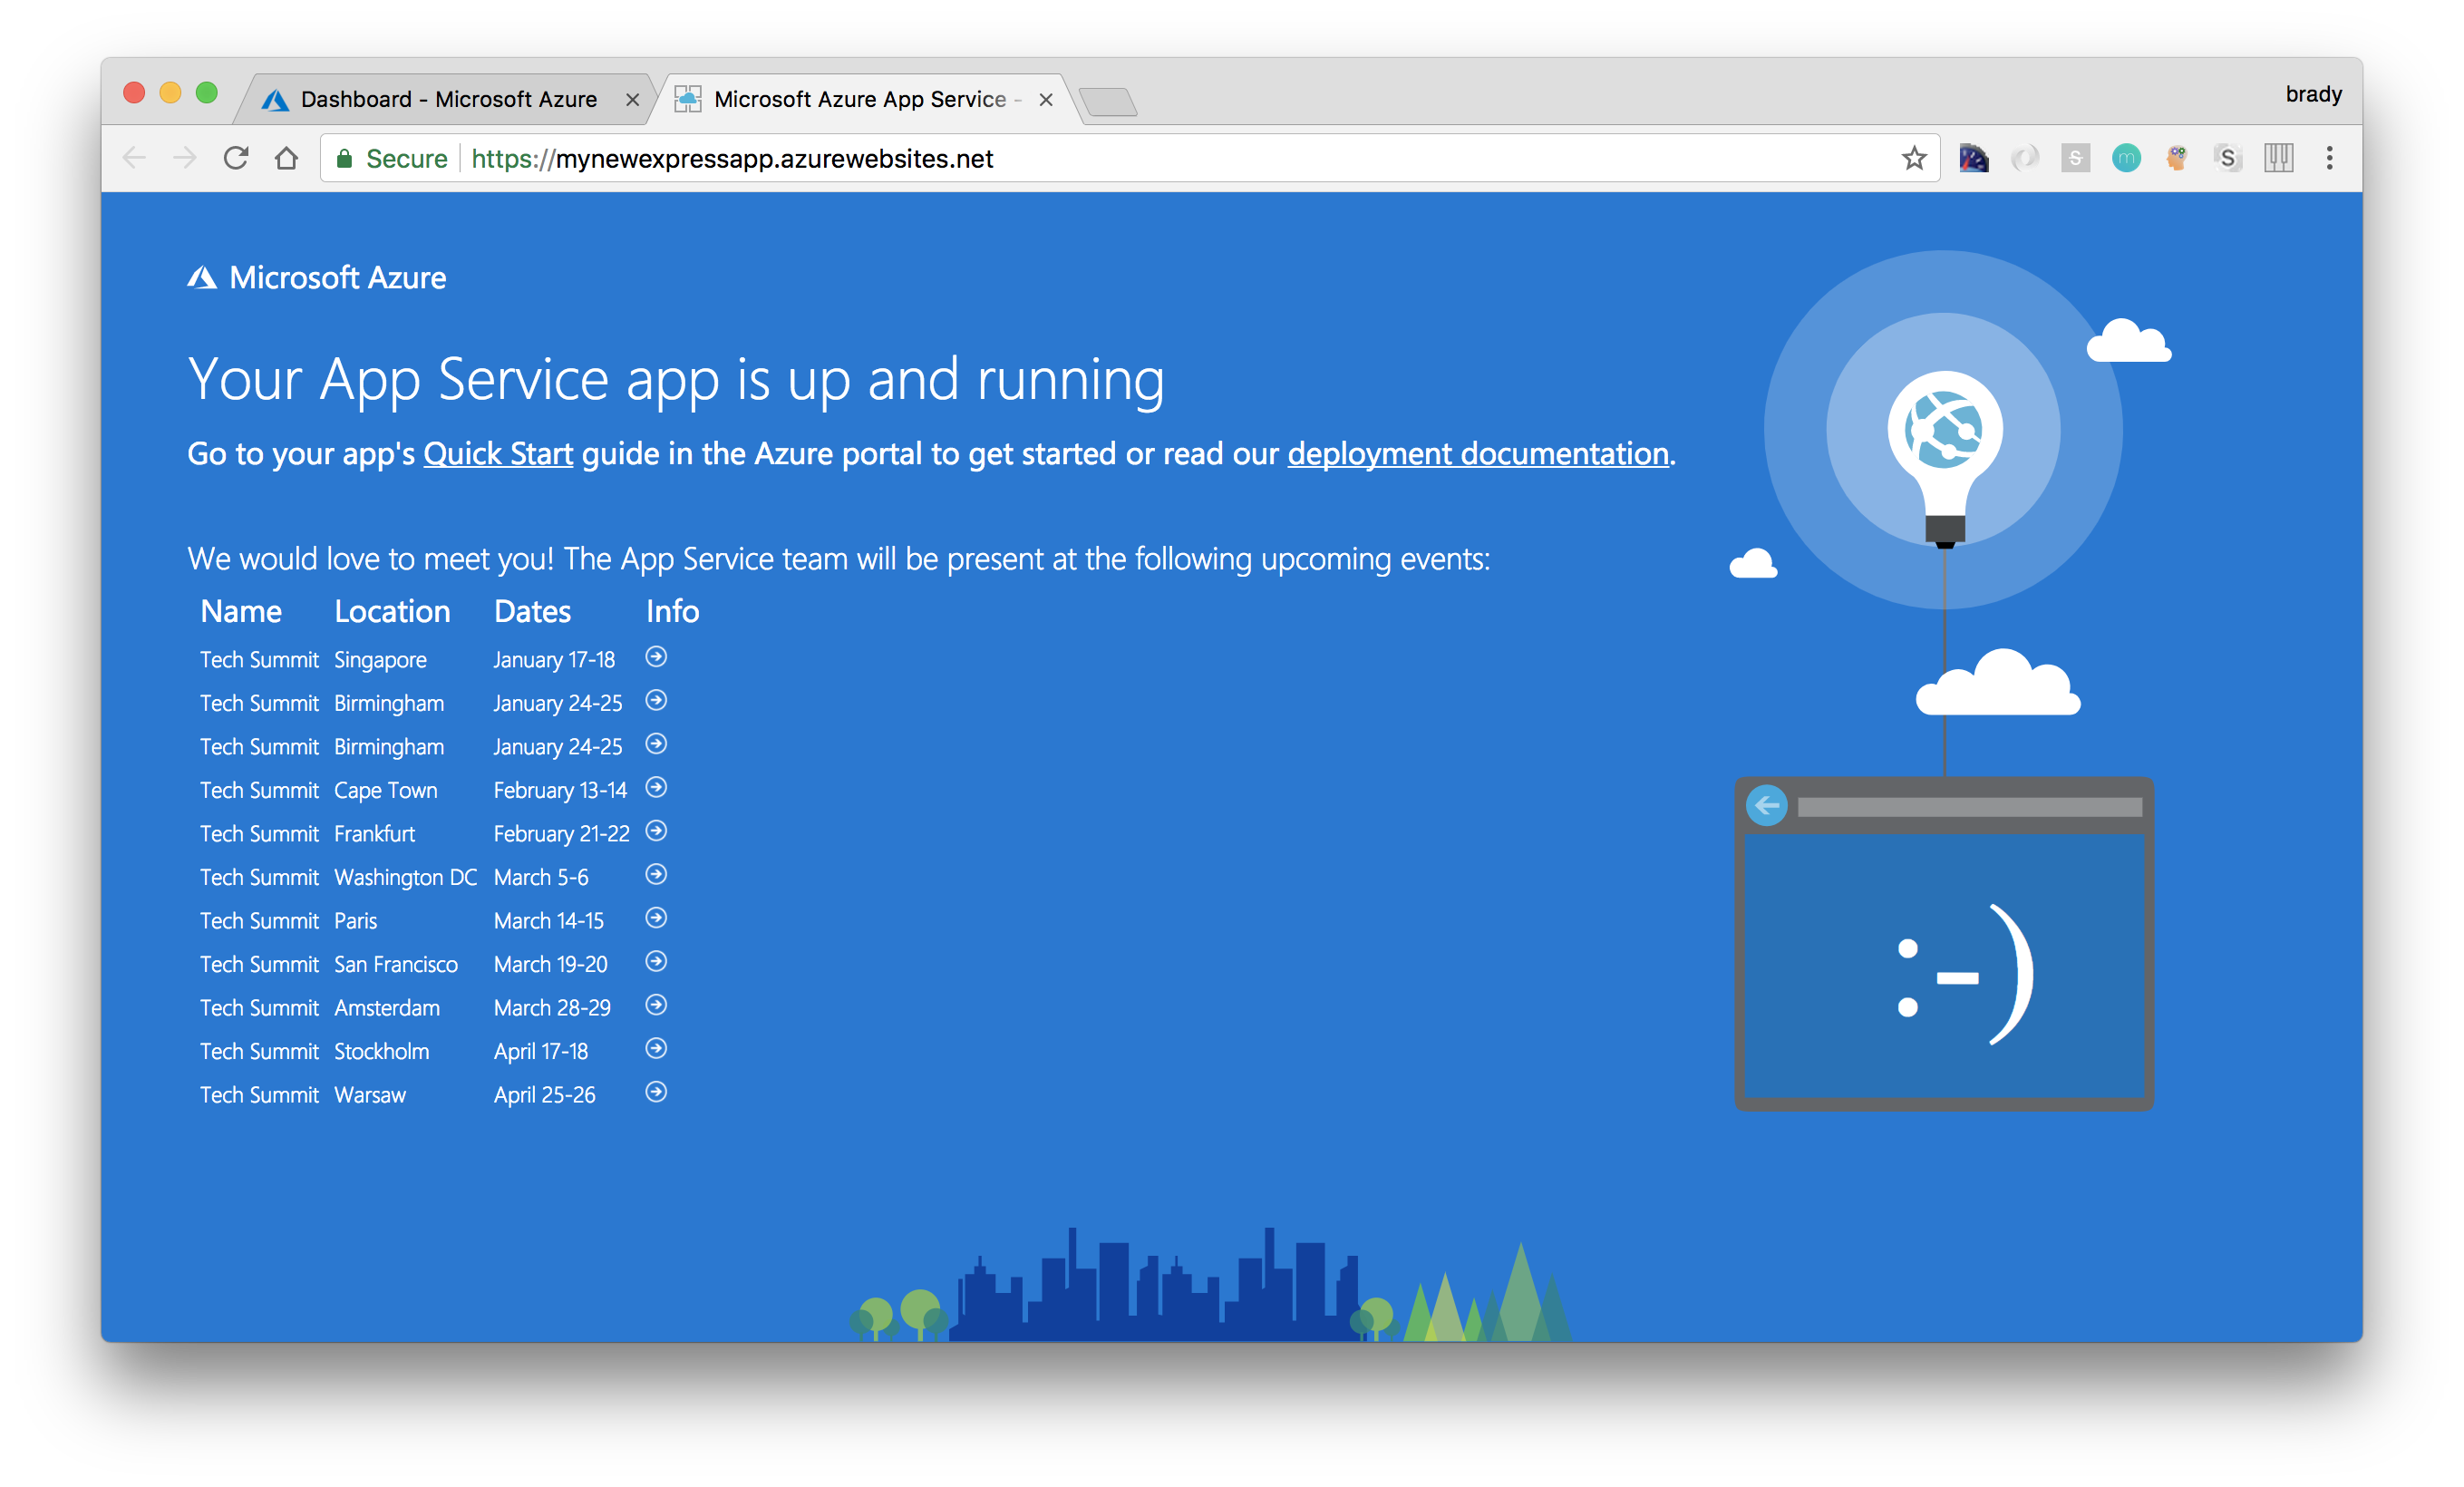This screenshot has width=2464, height=1487.
Task: Open Chrome's three-dot menu
Action: click(x=2330, y=158)
